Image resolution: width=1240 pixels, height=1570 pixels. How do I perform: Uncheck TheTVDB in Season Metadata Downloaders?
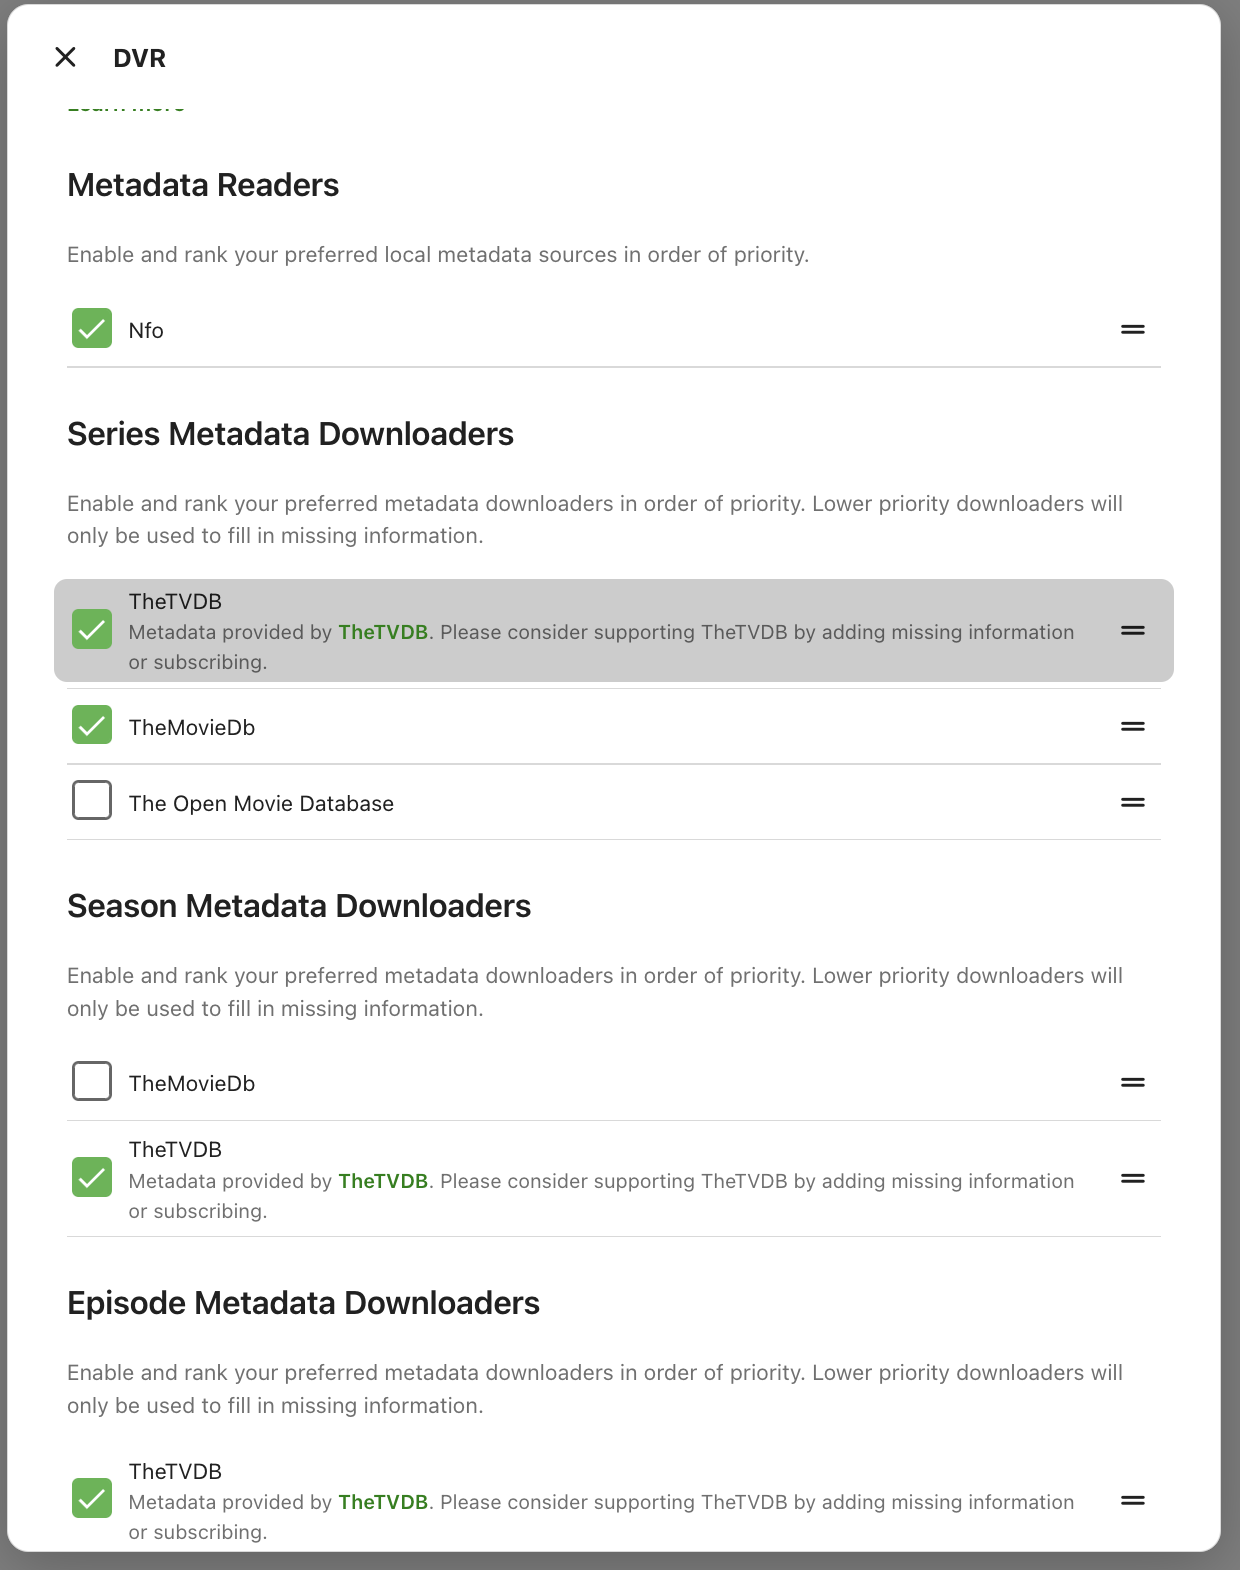tap(92, 1178)
